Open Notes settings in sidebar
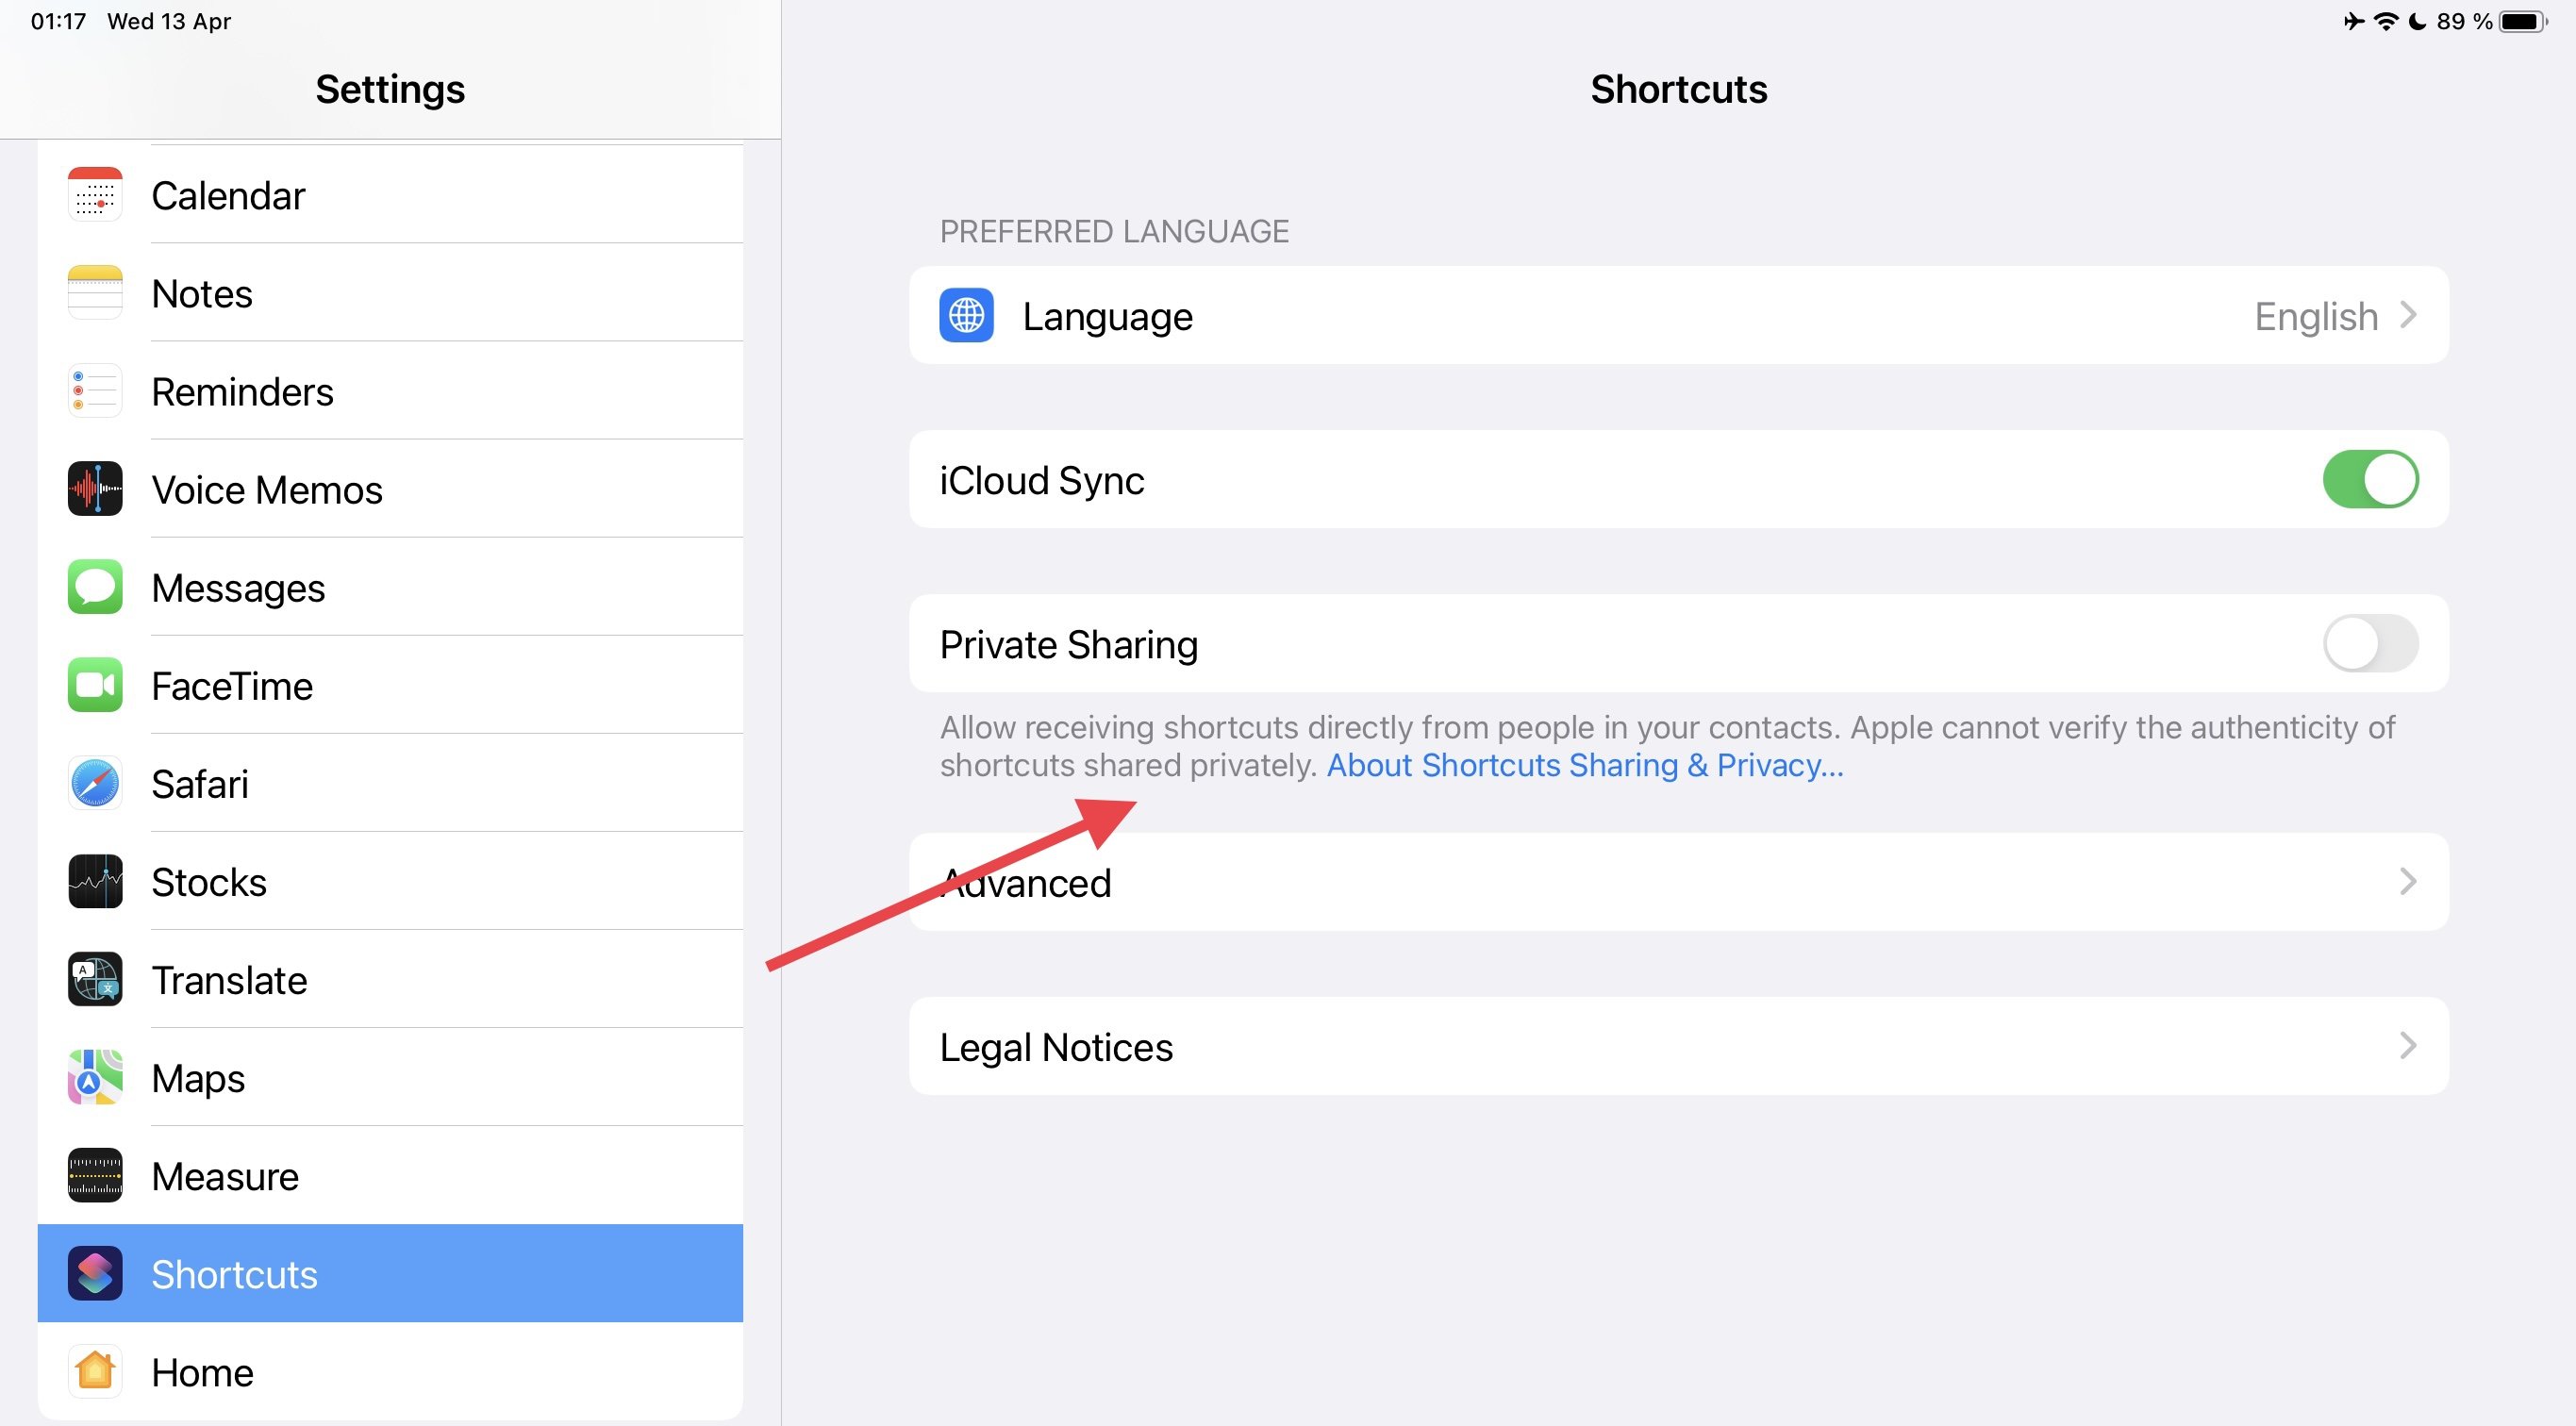The height and width of the screenshot is (1426, 2576). pyautogui.click(x=390, y=293)
